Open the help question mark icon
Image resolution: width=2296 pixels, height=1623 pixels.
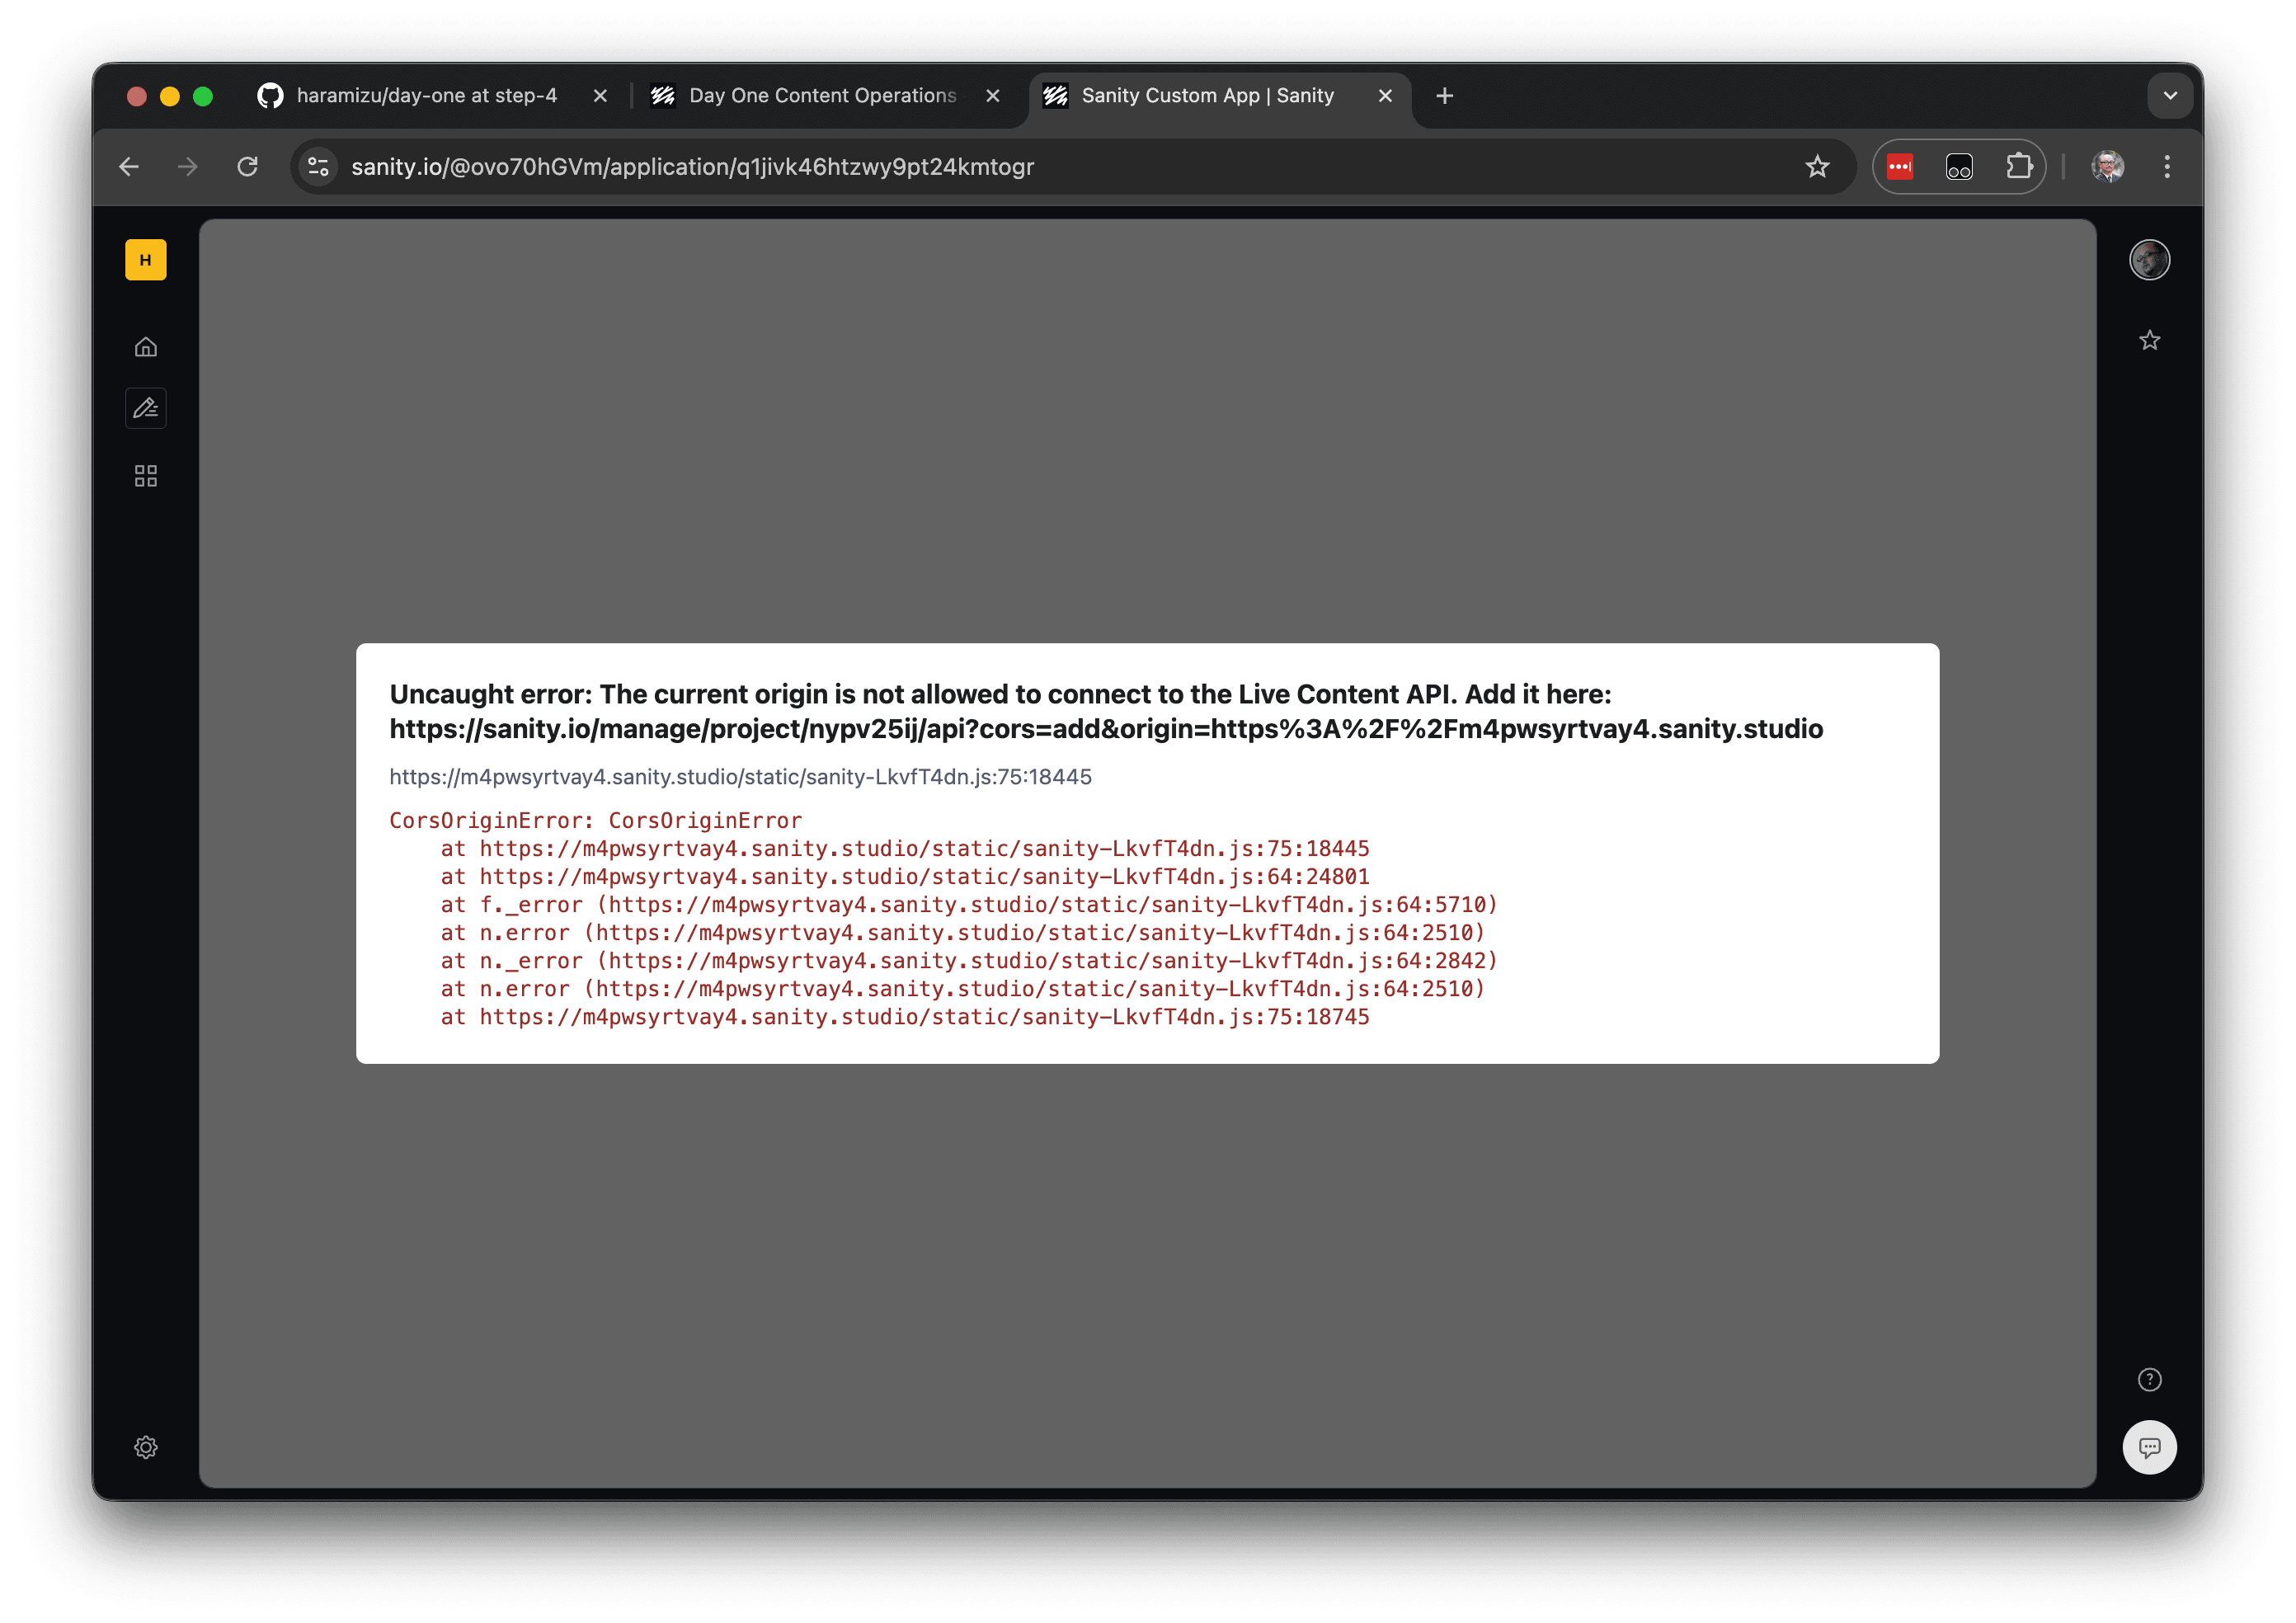click(x=2149, y=1380)
